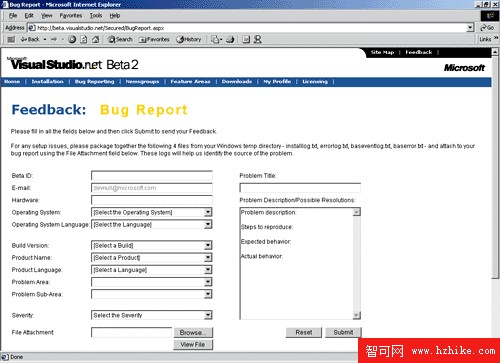This screenshot has height=363, width=500.
Task: Click the Print toolbar icon
Action: [x=230, y=39]
